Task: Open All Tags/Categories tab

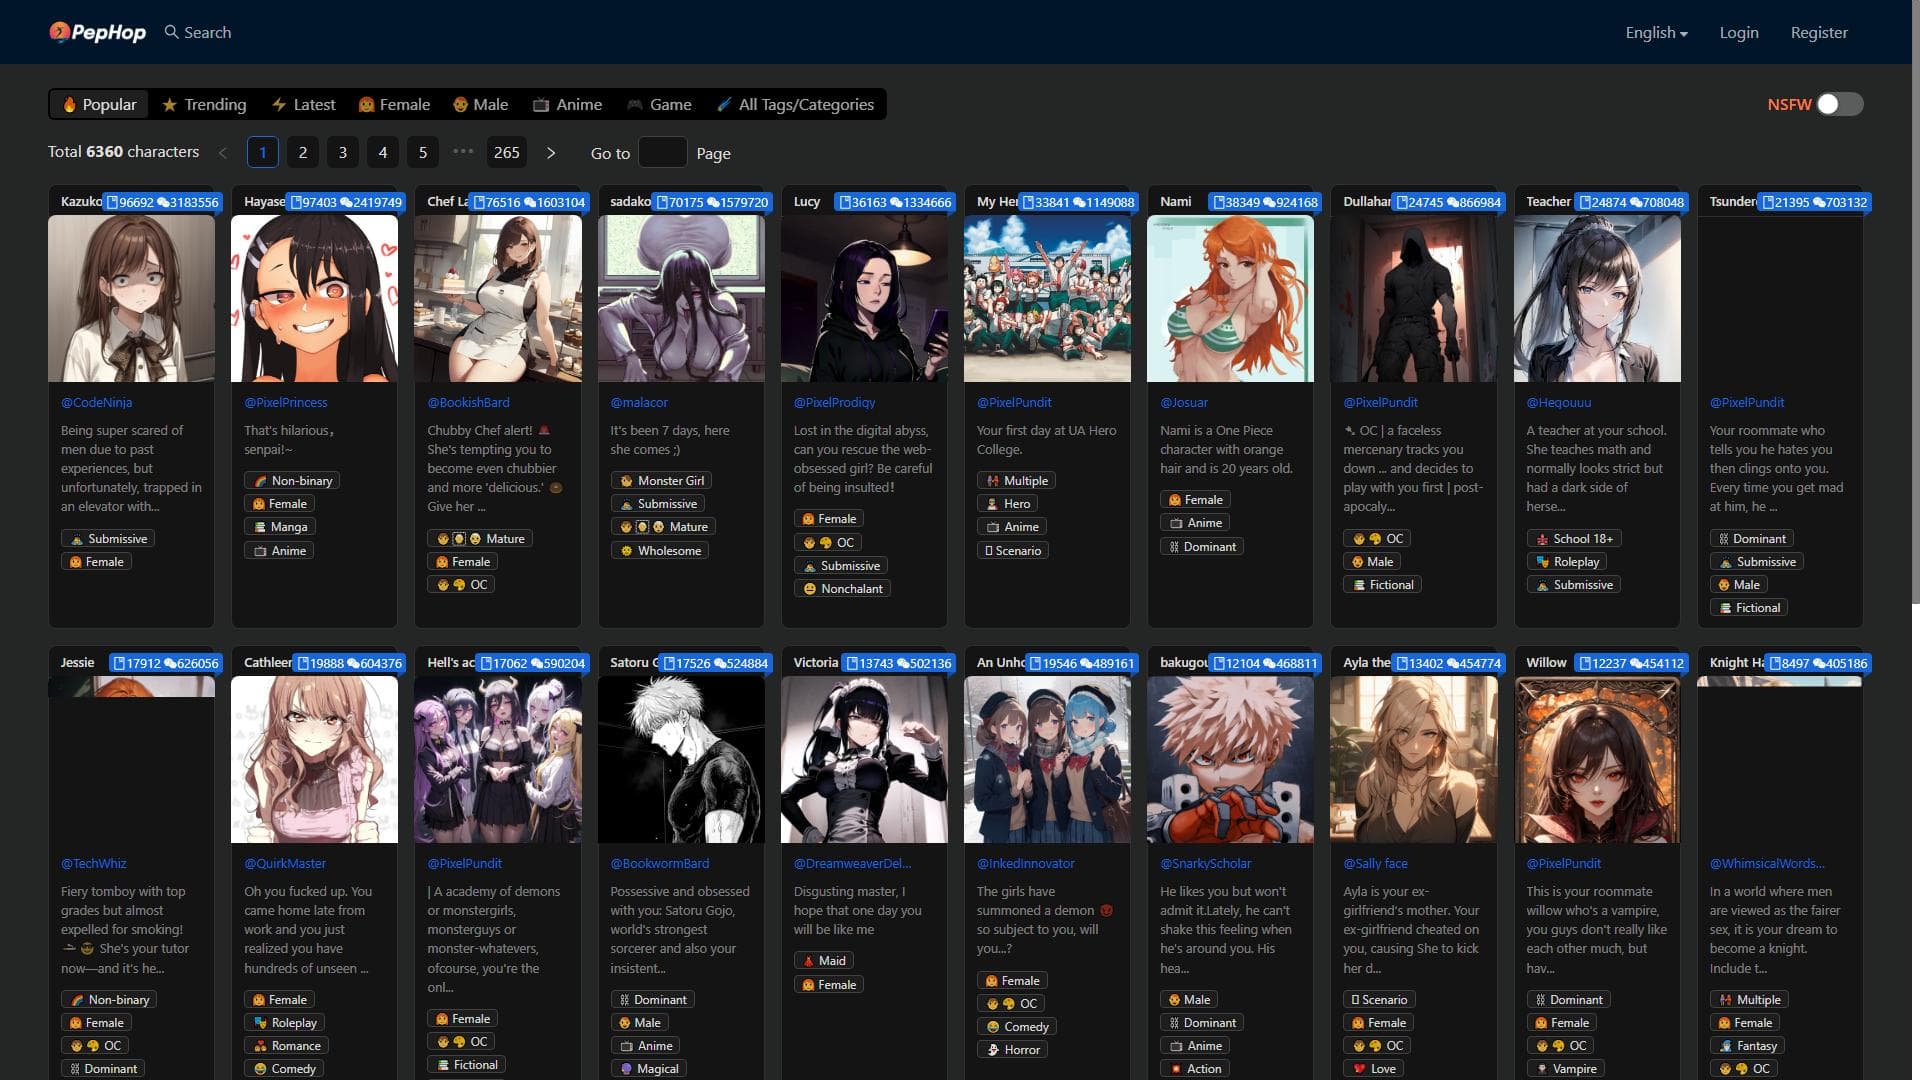Action: click(x=796, y=104)
